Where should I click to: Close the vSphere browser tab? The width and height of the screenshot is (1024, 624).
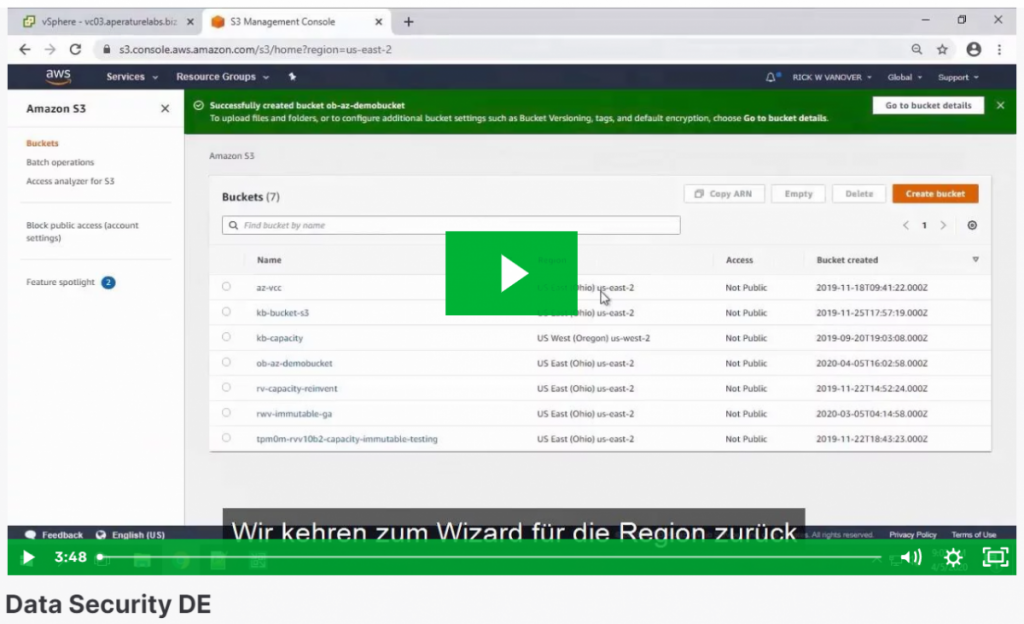click(190, 22)
